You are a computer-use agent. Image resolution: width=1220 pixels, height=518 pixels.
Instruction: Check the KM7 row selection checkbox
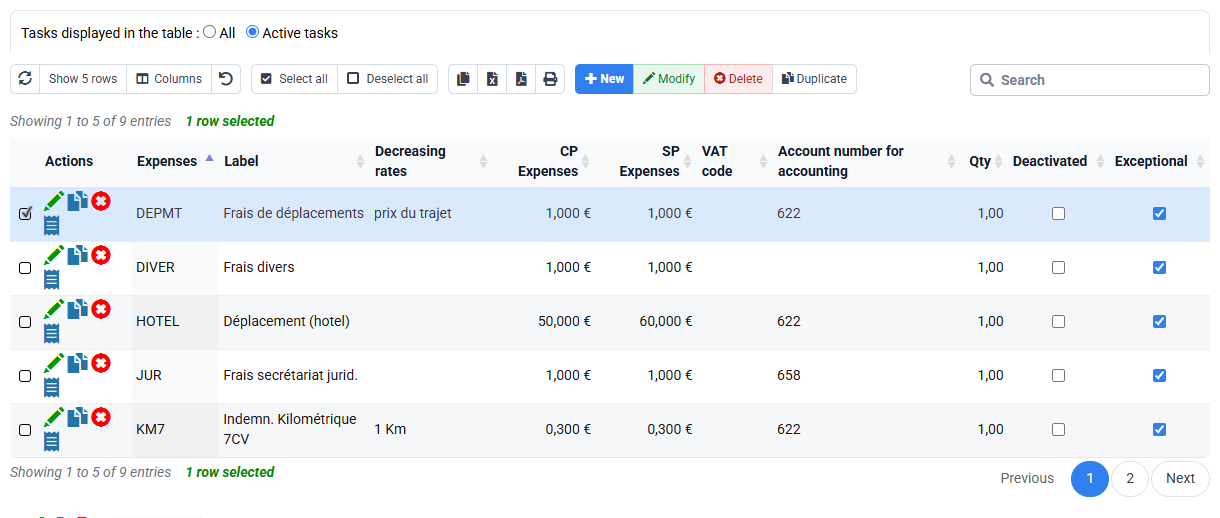click(x=25, y=429)
